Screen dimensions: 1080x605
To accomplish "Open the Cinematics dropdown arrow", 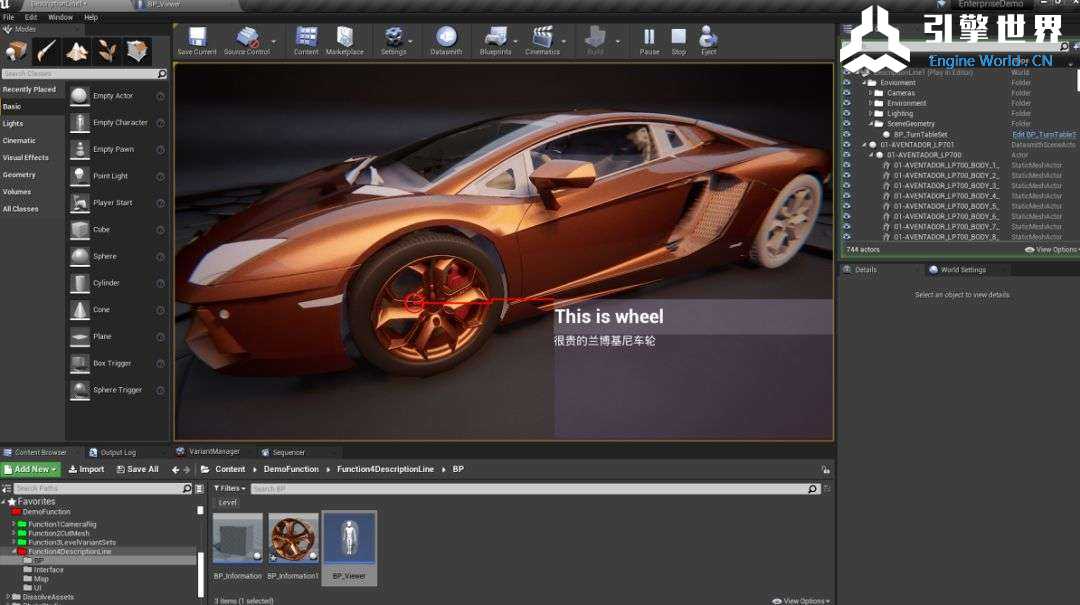I will point(563,42).
